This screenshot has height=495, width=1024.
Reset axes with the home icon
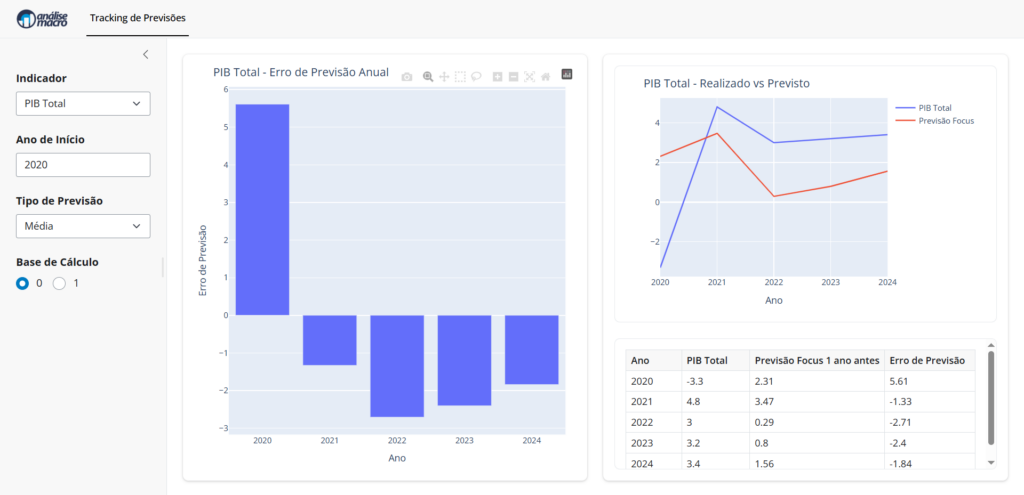tap(546, 77)
